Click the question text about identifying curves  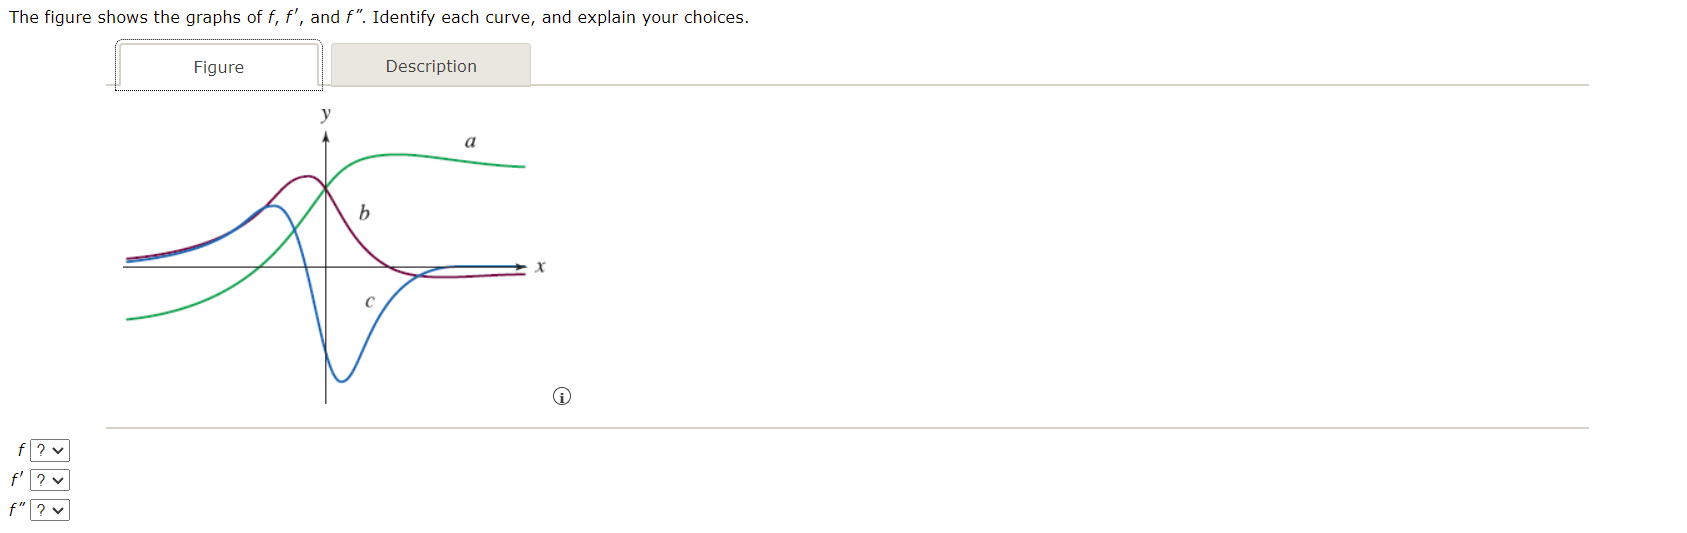(379, 17)
